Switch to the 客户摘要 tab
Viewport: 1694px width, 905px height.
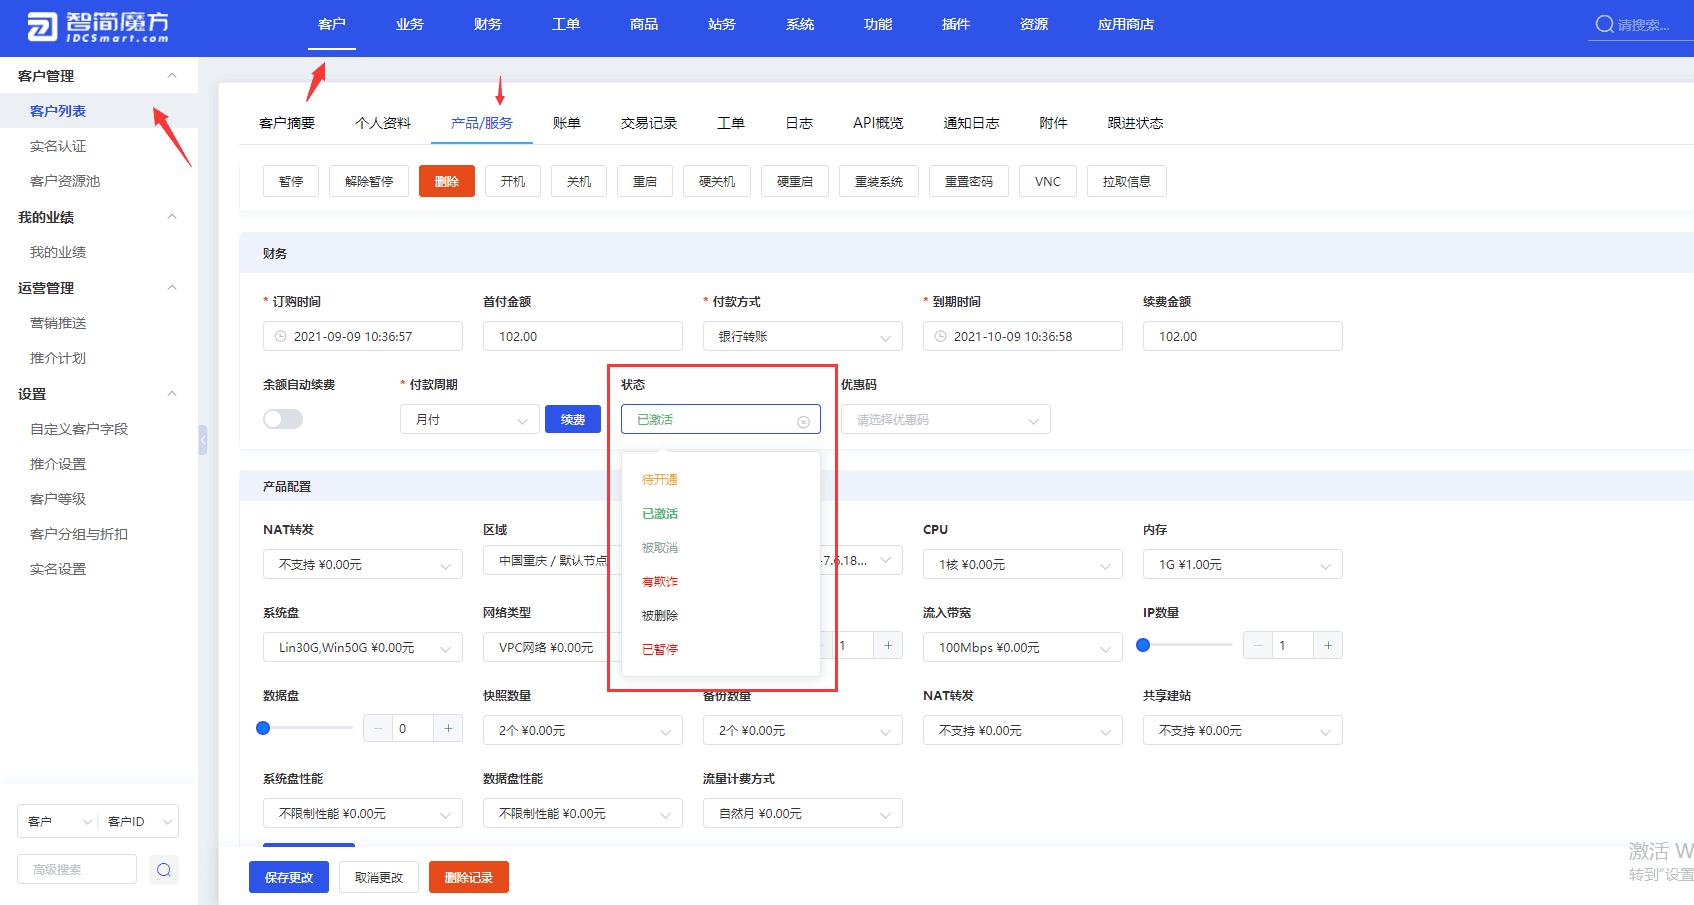tap(287, 123)
